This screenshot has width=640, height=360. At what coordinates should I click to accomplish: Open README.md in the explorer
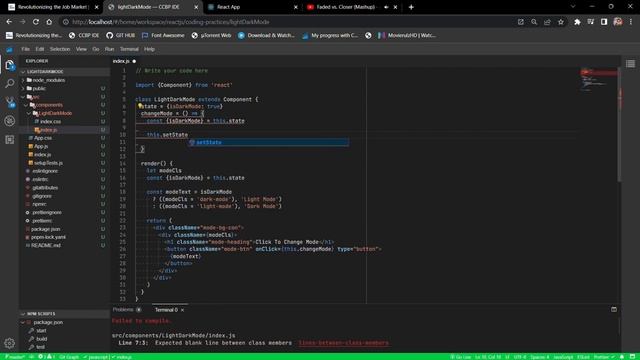pos(46,245)
